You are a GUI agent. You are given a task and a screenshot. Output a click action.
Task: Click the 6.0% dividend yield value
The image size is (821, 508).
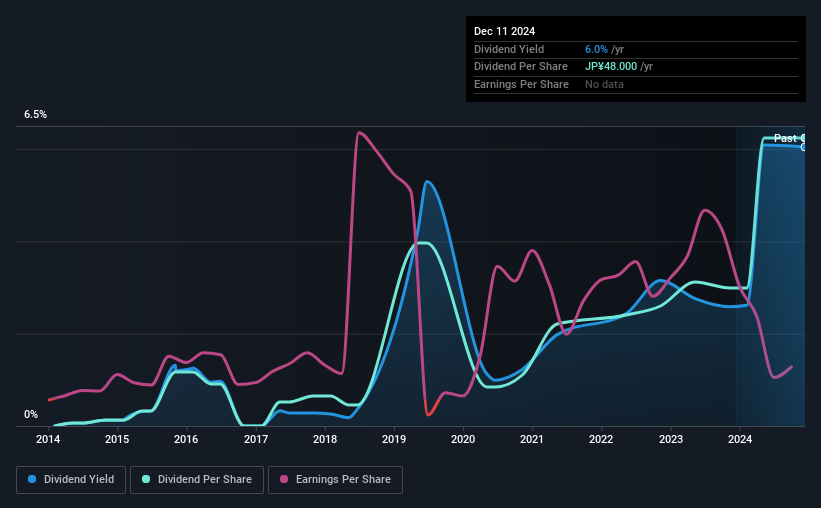coord(596,49)
